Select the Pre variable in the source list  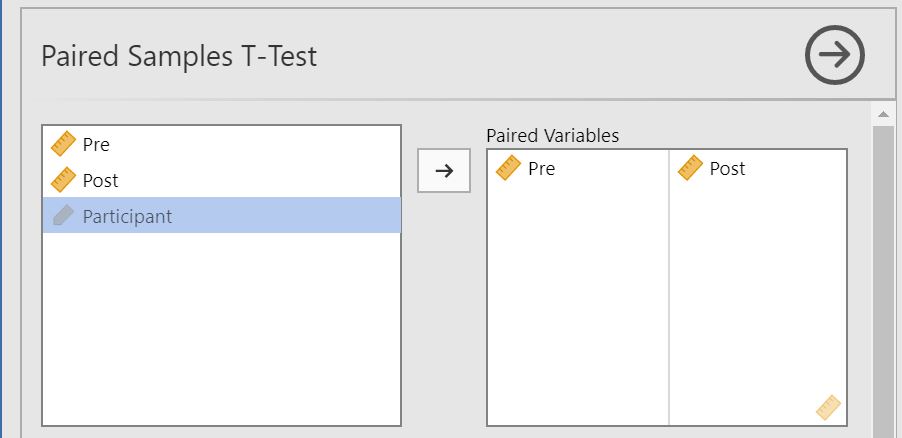tap(97, 144)
